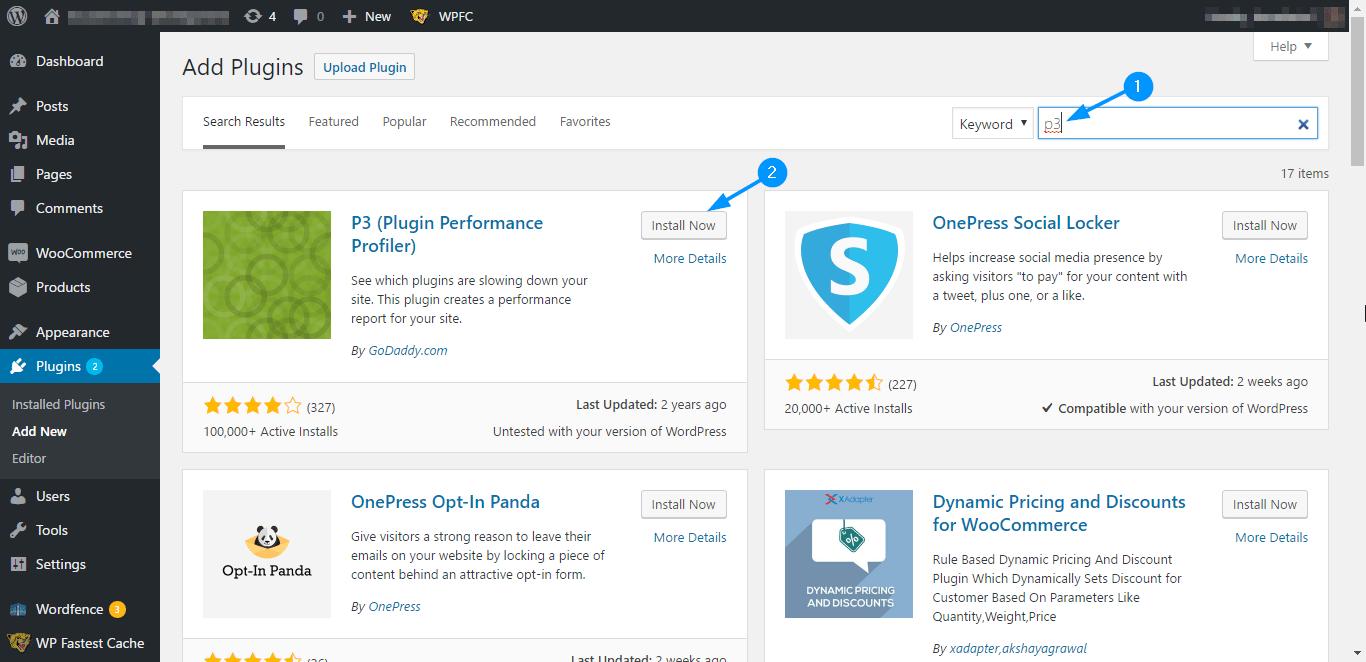Open GoDaddy.com author link
1366x662 pixels.
407,351
